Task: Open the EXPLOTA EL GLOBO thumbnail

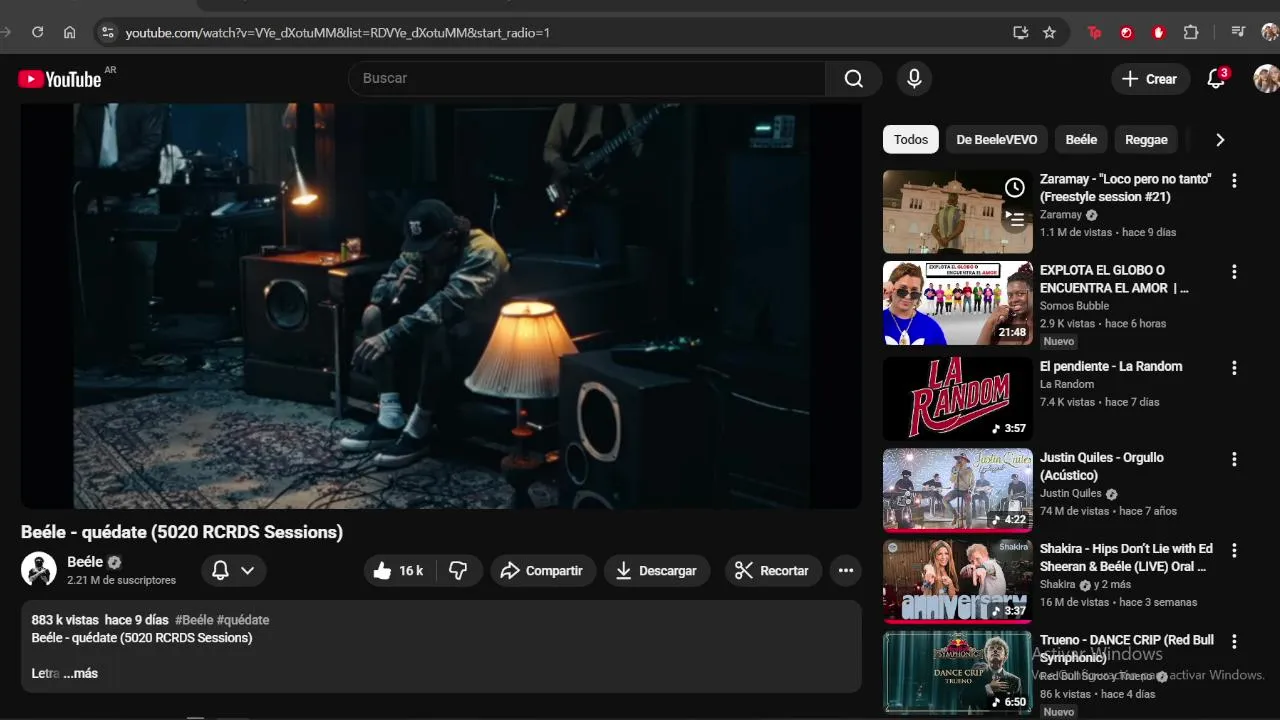Action: [958, 303]
